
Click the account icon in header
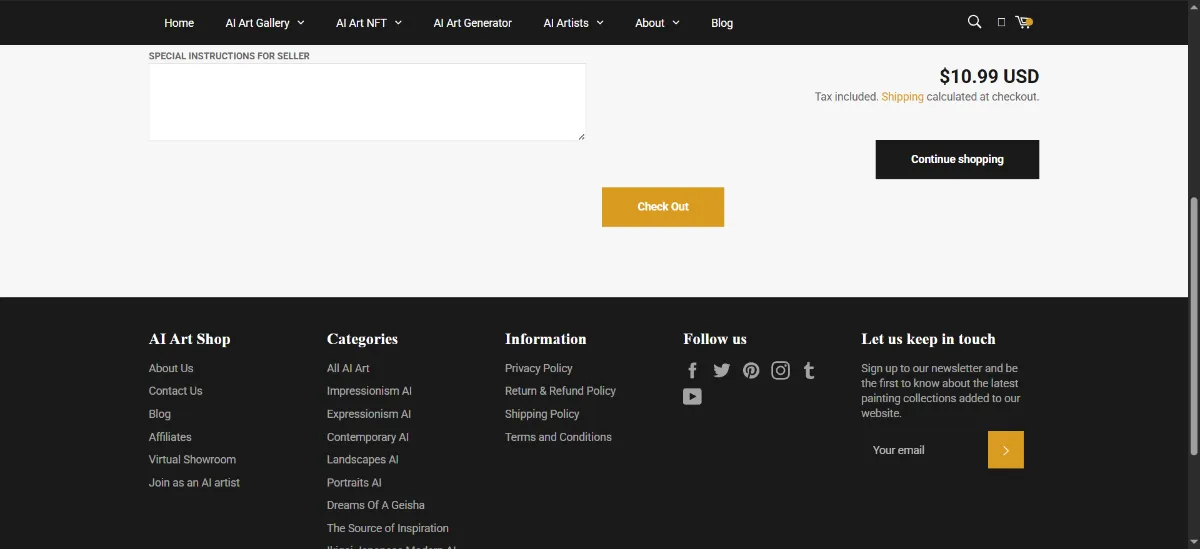click(x=1001, y=22)
